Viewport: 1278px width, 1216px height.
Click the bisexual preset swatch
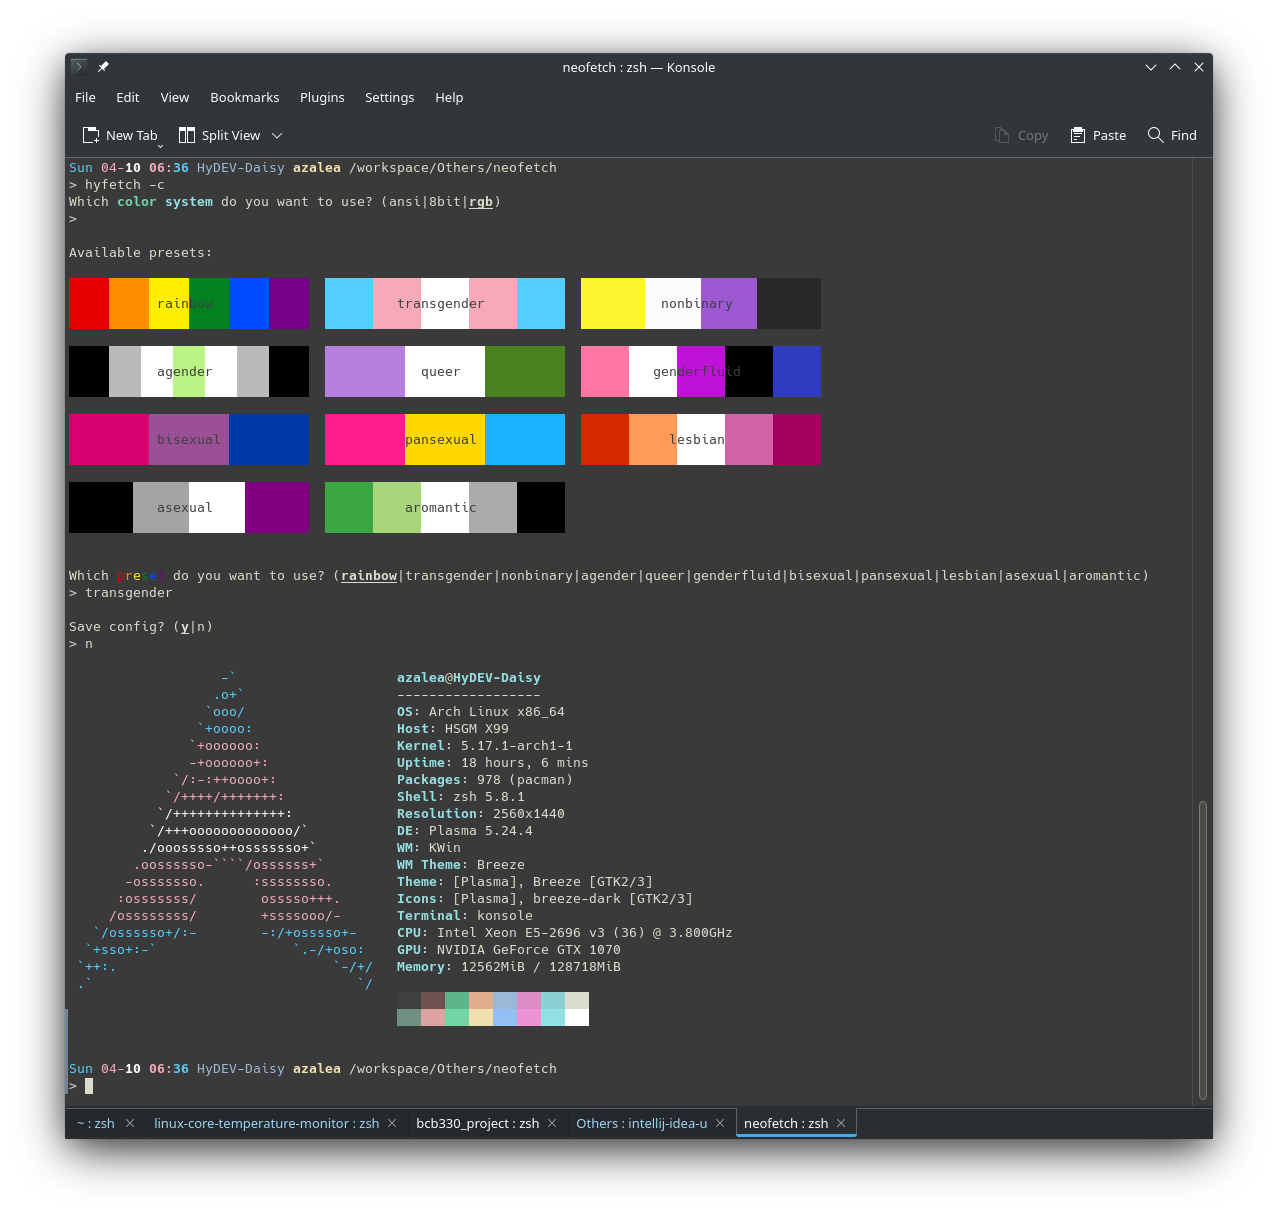189,439
